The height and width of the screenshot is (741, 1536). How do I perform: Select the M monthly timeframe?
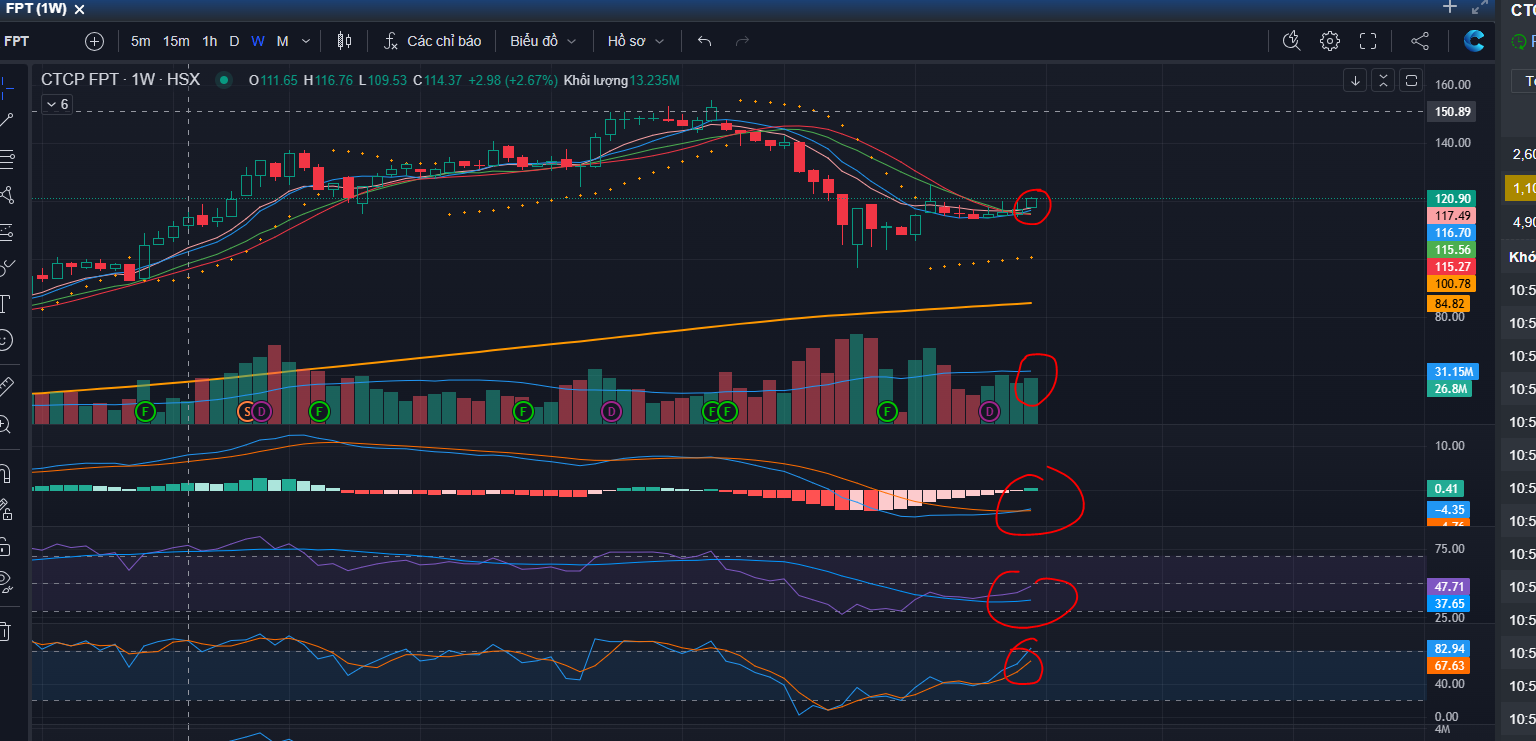point(283,41)
